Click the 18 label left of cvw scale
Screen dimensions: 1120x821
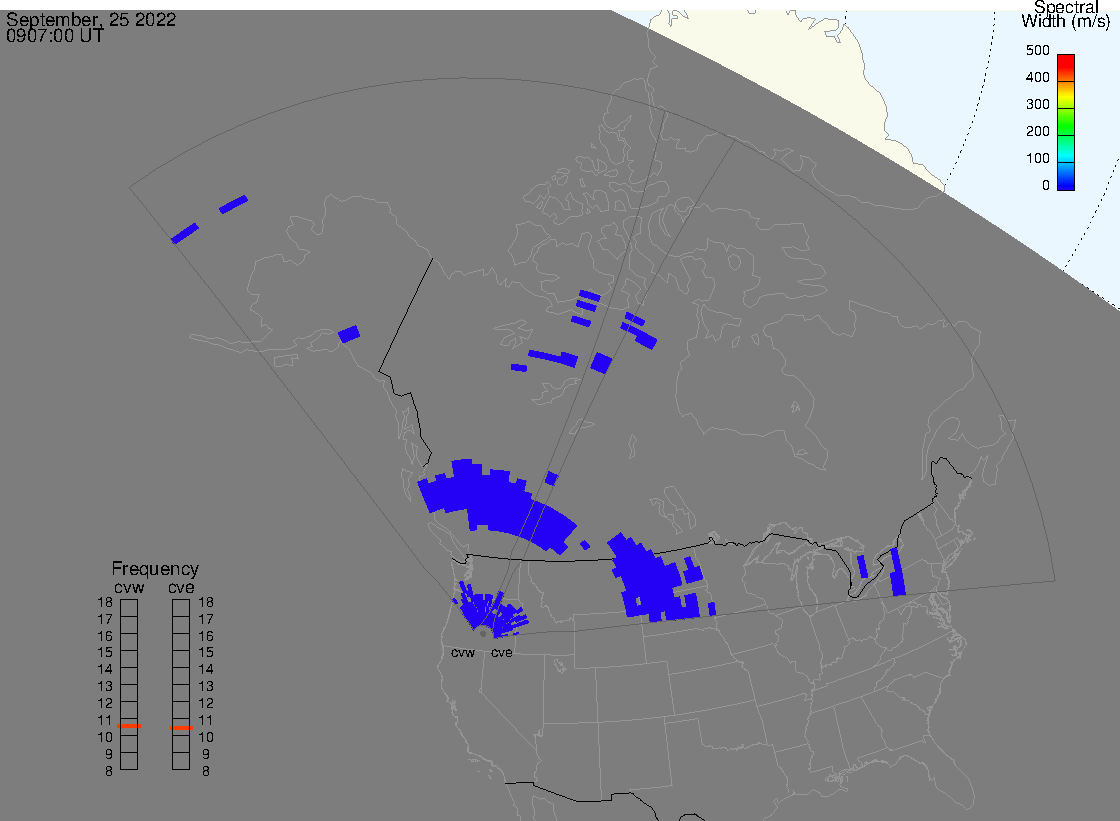pos(105,602)
